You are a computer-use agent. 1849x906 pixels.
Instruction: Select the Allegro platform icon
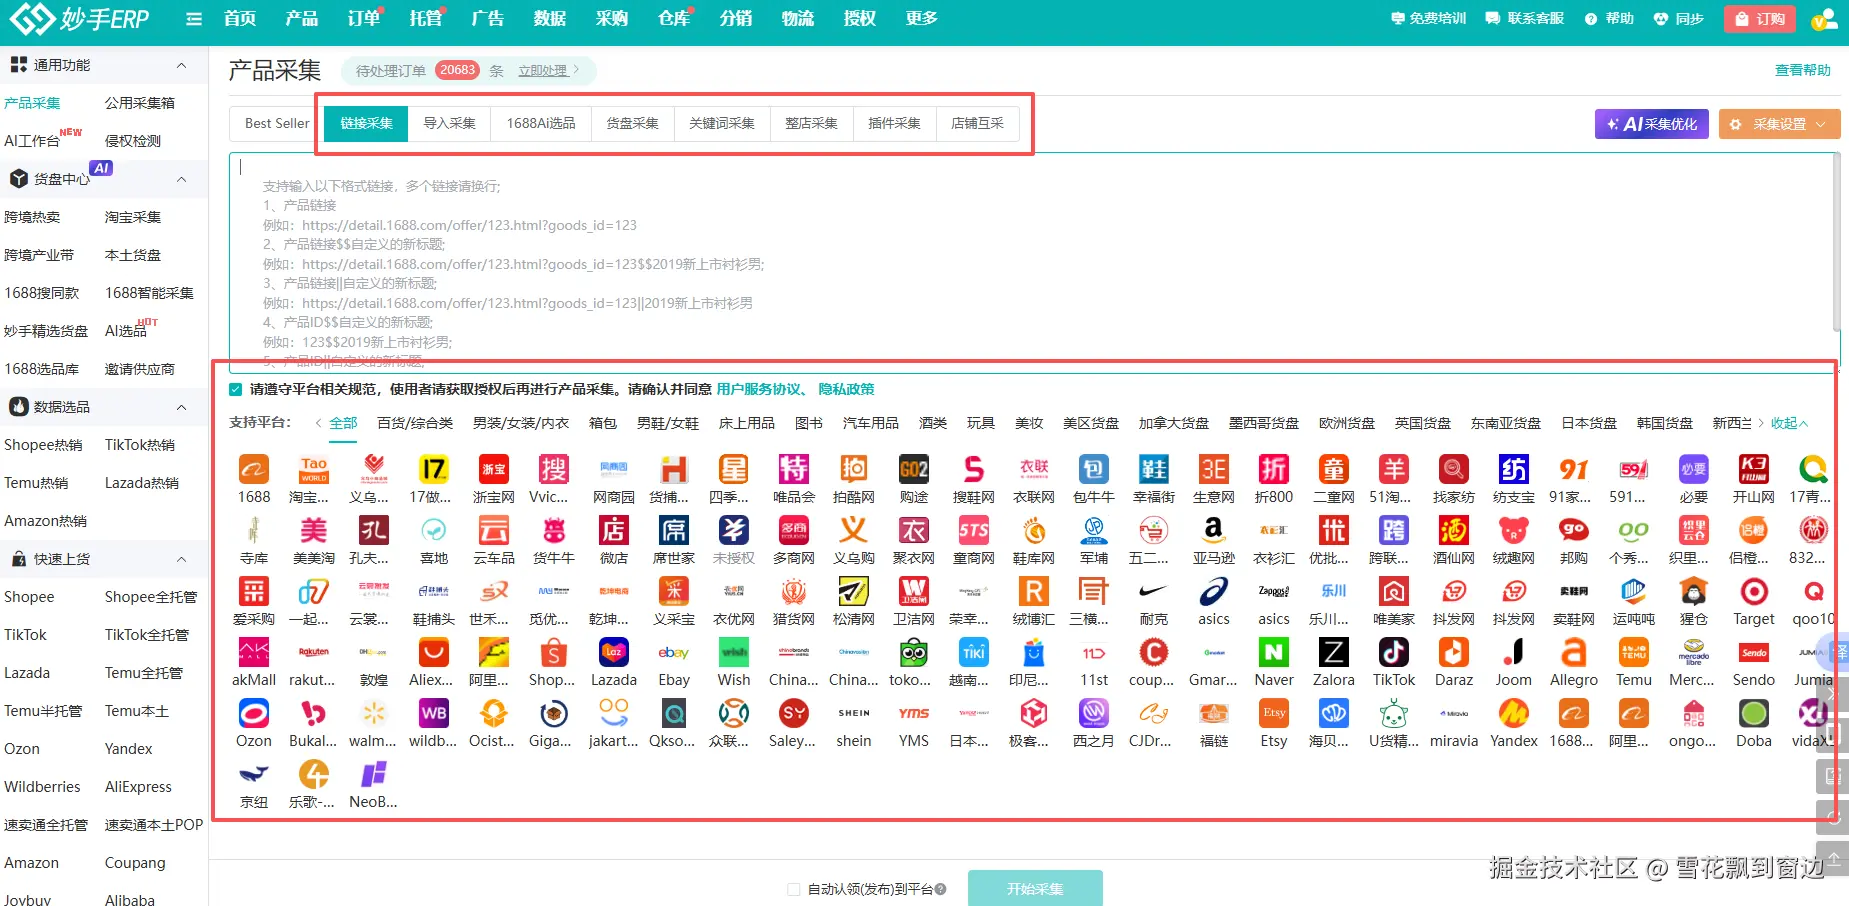pos(1574,652)
